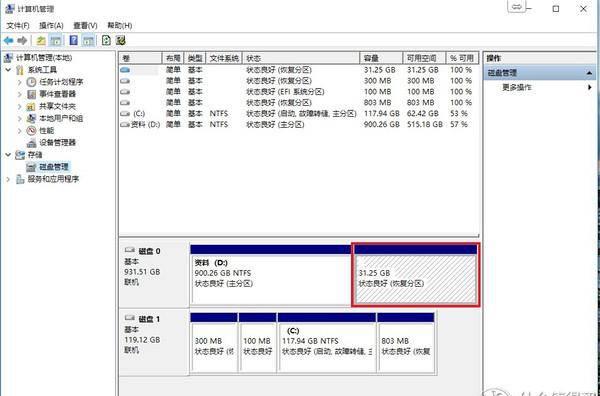Click the disk icon beside 磁盘 1
Viewport: 600px width, 396px height.
[x=130, y=318]
